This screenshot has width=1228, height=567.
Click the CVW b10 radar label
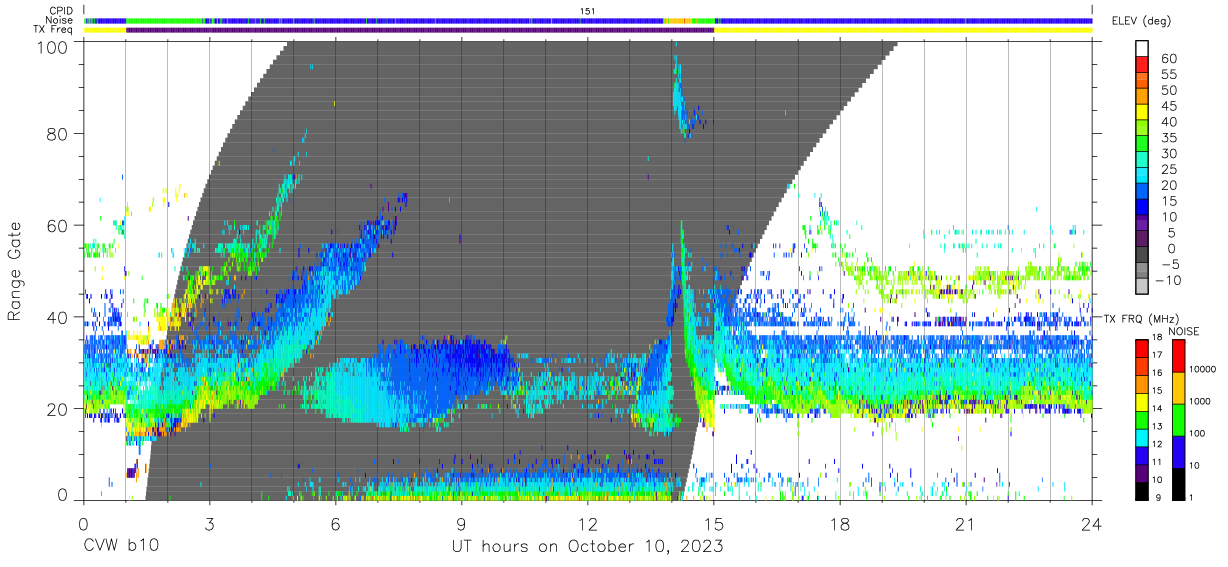pyautogui.click(x=120, y=547)
